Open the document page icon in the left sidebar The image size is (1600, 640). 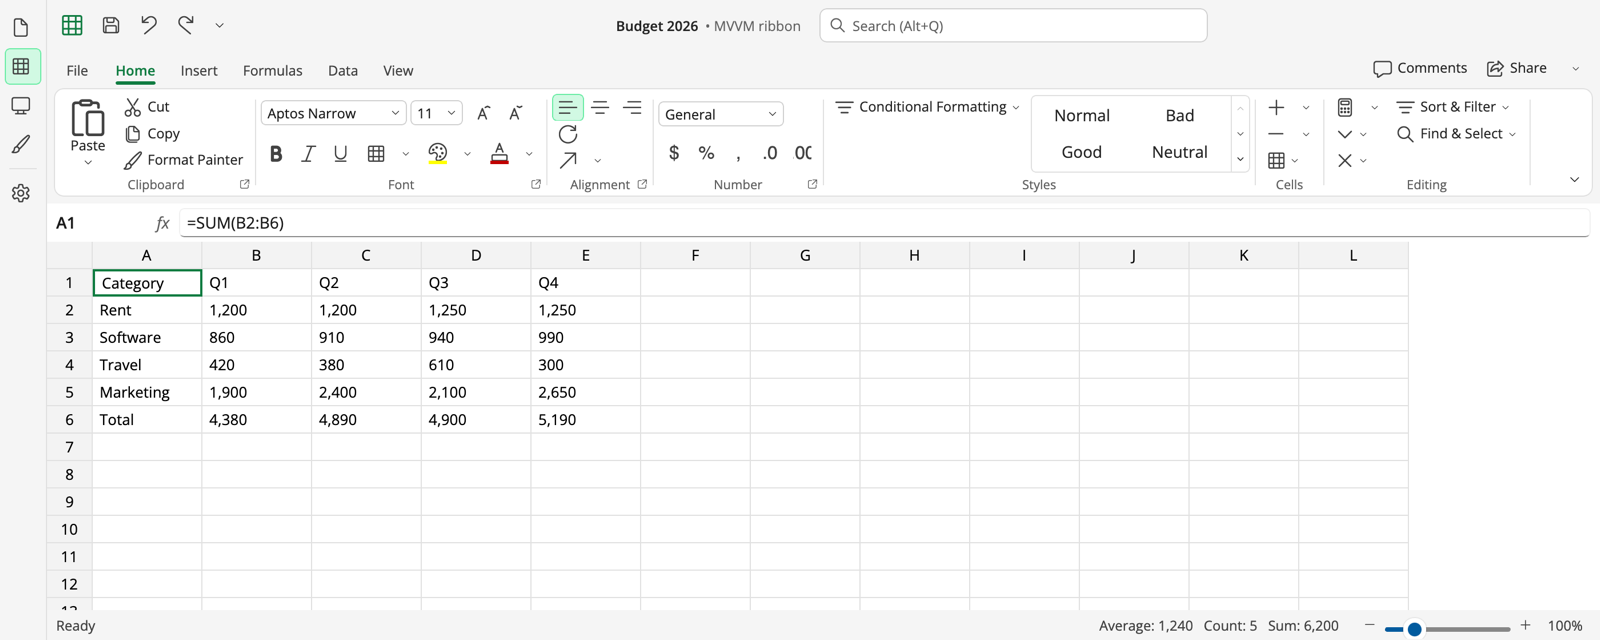tap(21, 28)
